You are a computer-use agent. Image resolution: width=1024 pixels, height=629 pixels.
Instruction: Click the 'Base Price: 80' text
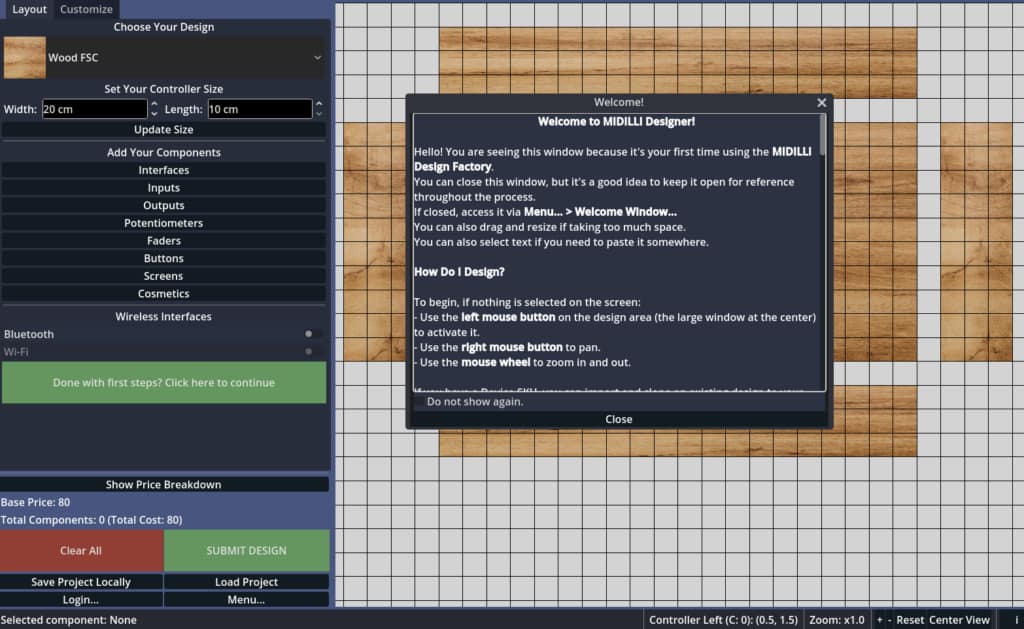click(x=35, y=502)
